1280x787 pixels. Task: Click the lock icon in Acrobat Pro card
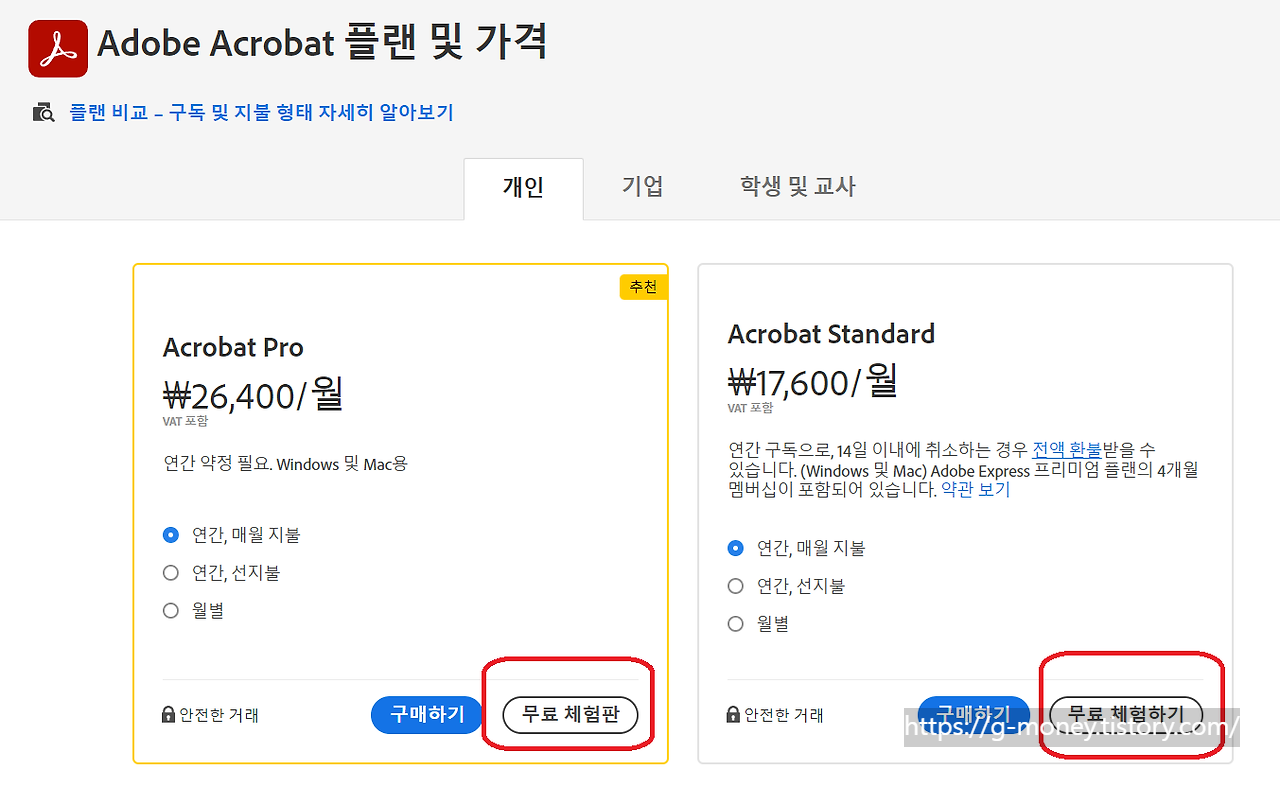tap(168, 715)
